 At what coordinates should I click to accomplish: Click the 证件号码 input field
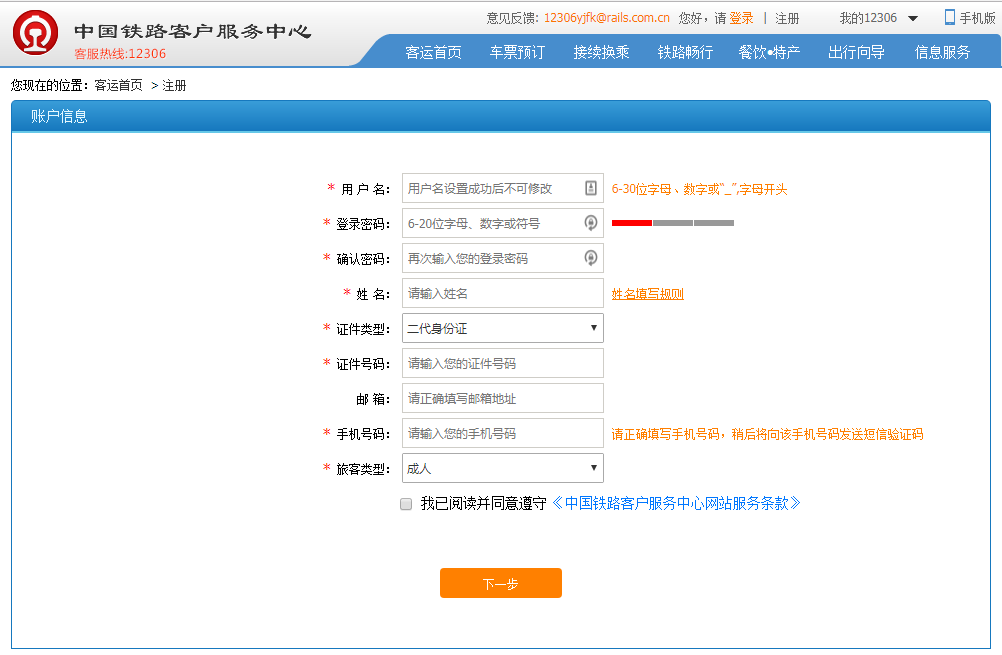click(x=503, y=363)
